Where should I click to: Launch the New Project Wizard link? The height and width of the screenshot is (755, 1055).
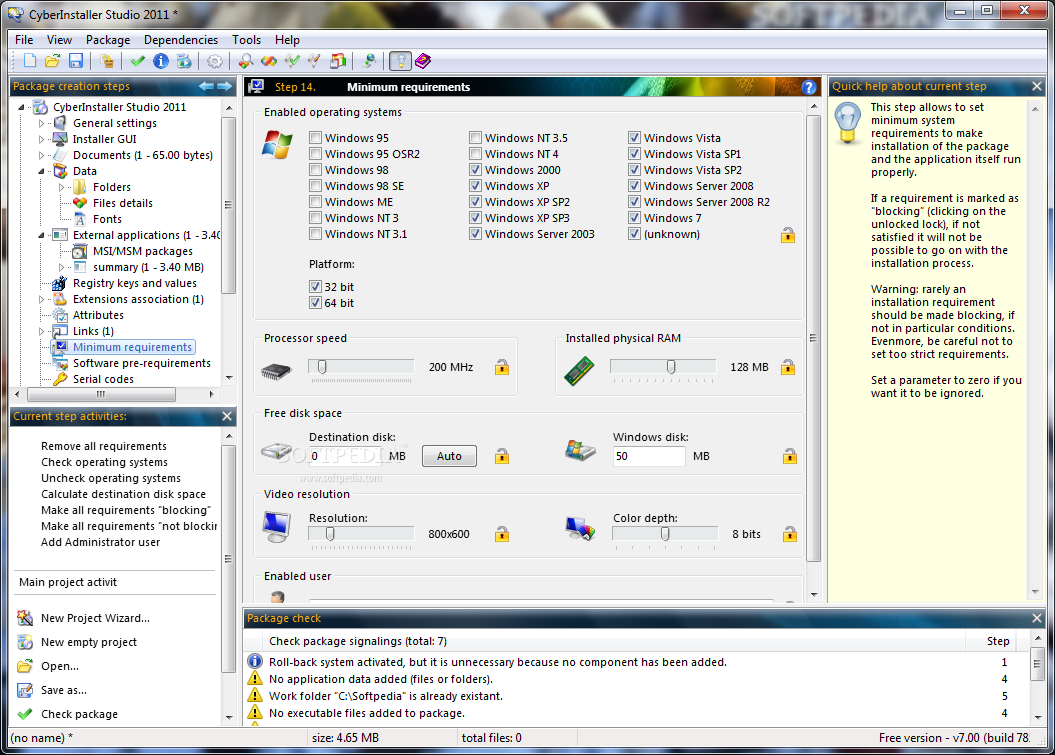point(95,618)
